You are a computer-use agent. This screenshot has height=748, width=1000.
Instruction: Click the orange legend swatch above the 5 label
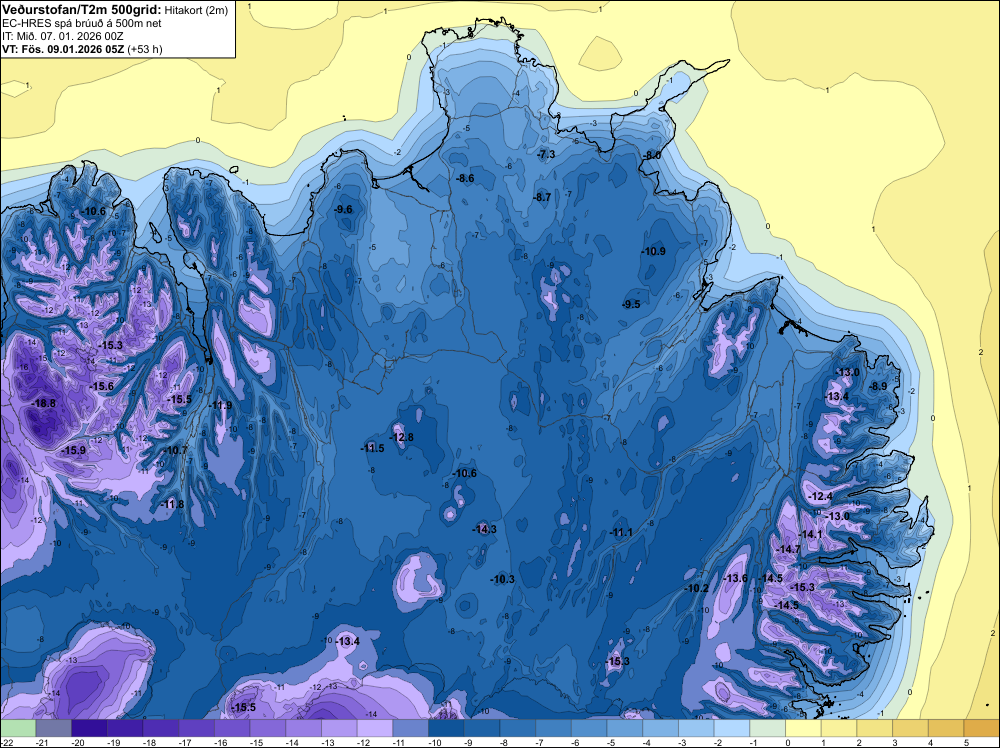click(x=982, y=728)
